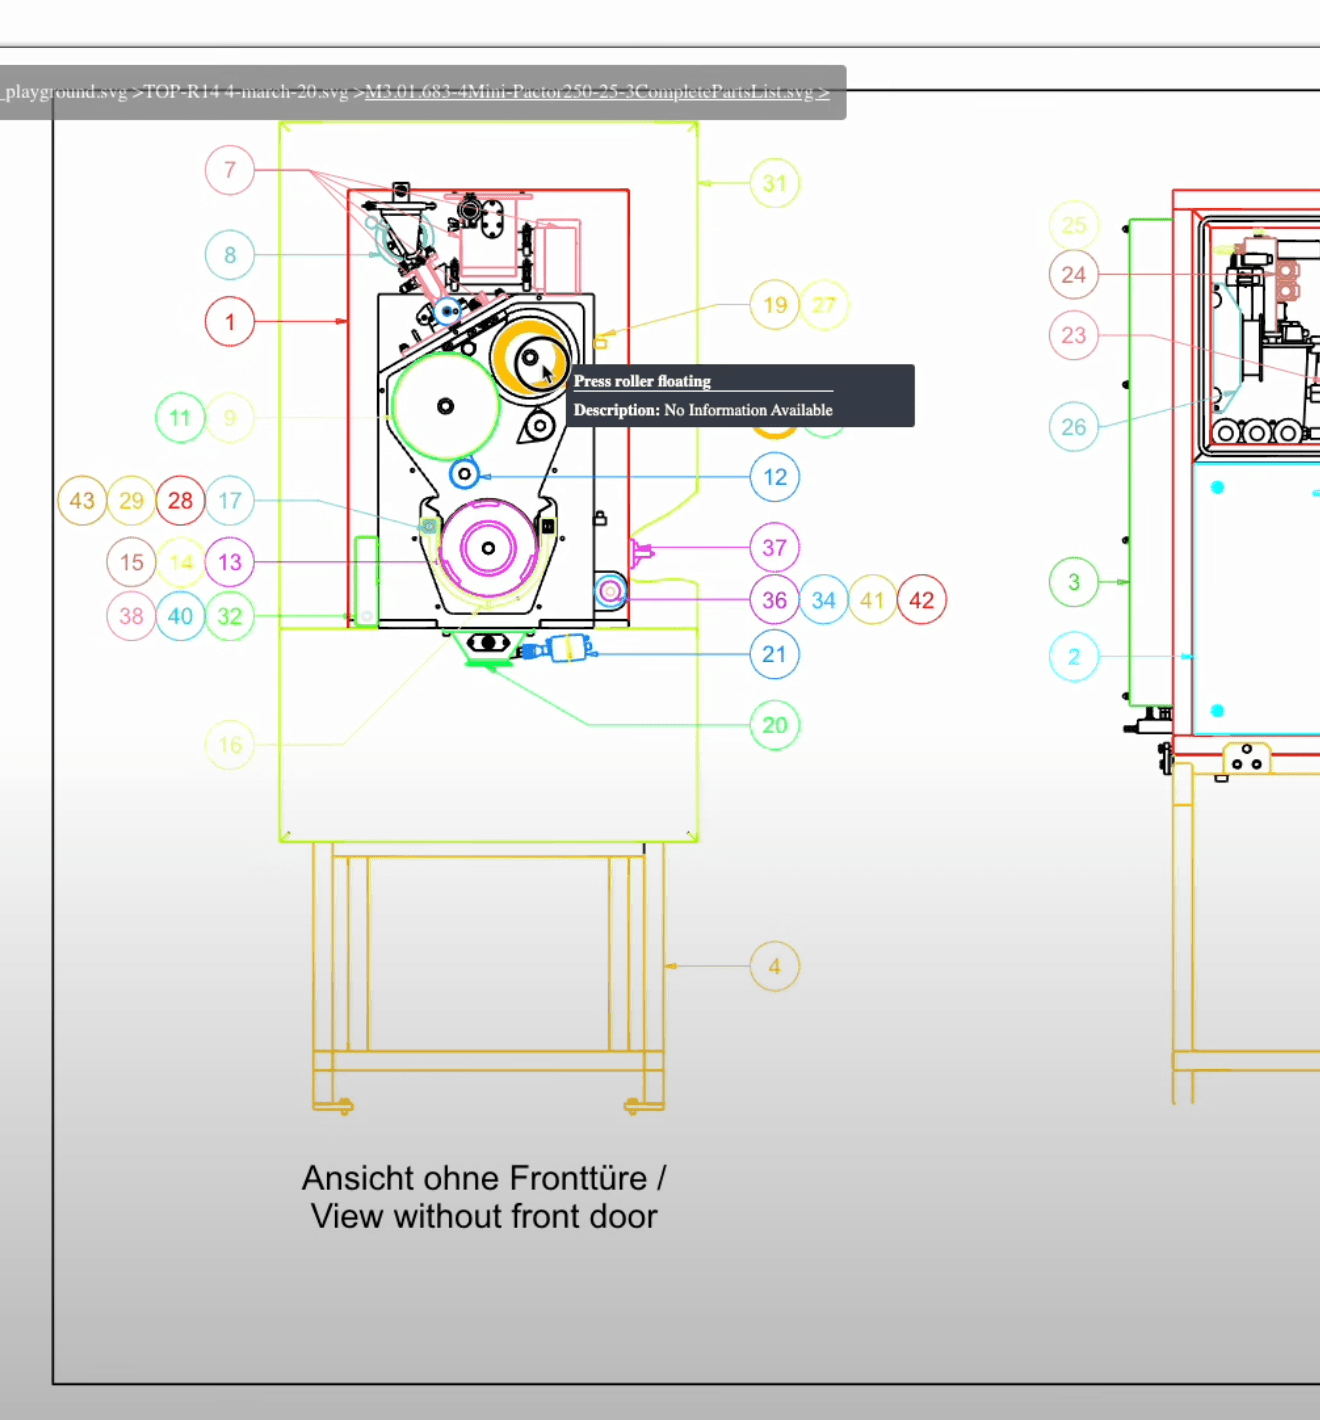Select the orange callout number 4
Image resolution: width=1320 pixels, height=1420 pixels.
775,967
